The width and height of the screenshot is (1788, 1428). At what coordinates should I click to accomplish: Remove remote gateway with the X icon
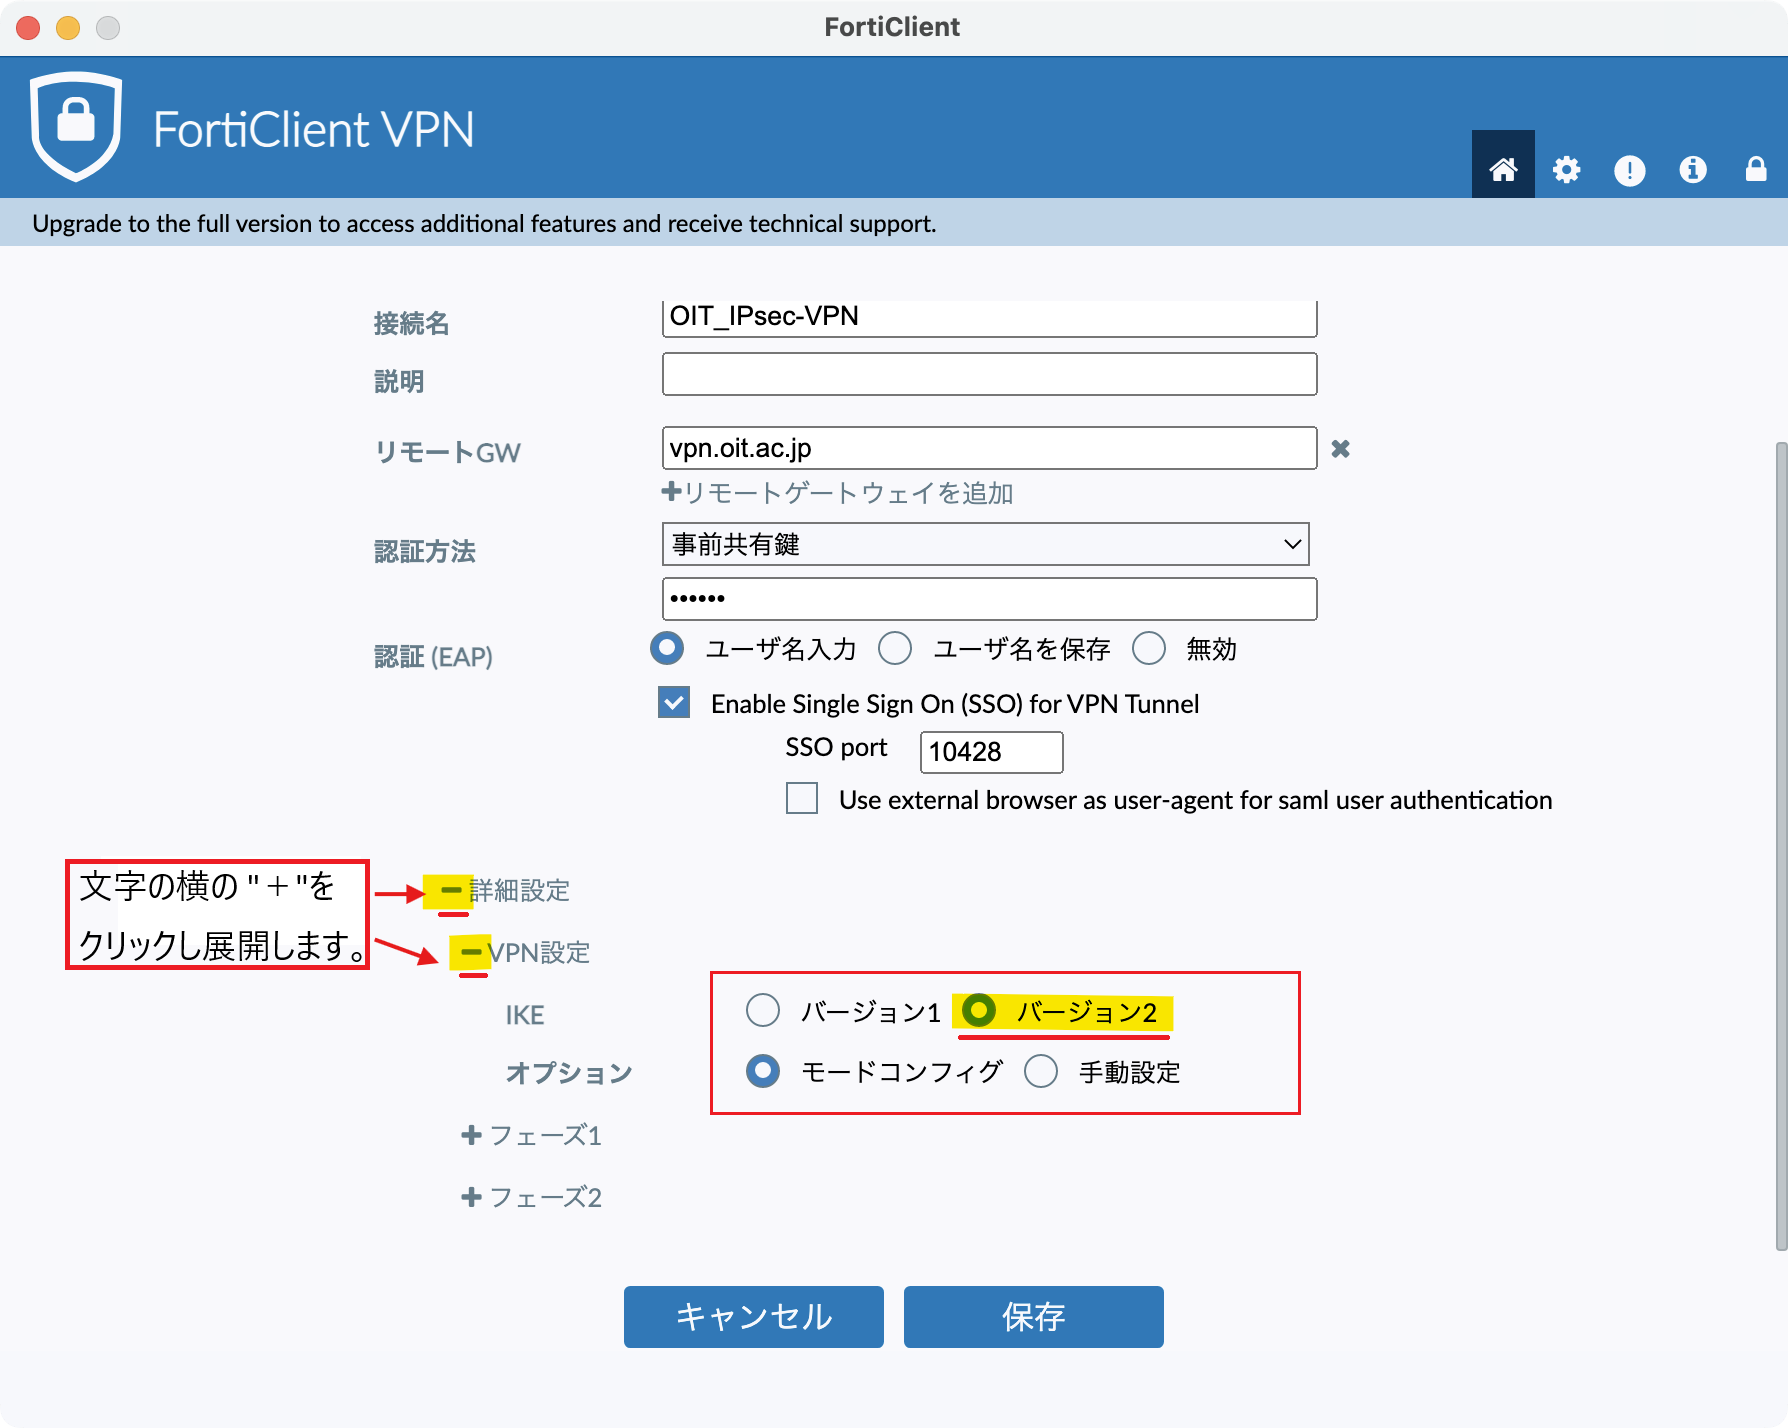click(1340, 449)
